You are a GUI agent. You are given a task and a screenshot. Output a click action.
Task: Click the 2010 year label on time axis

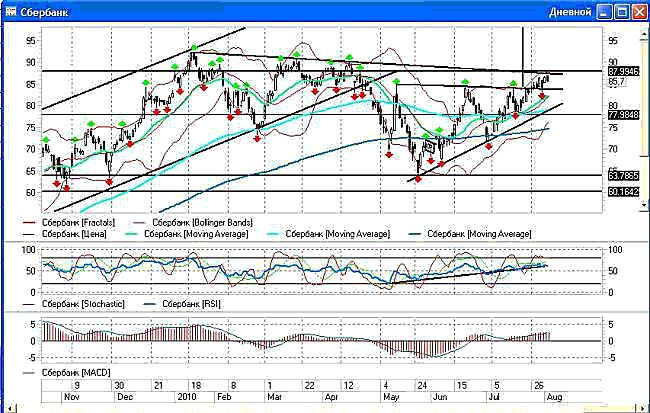coord(187,397)
